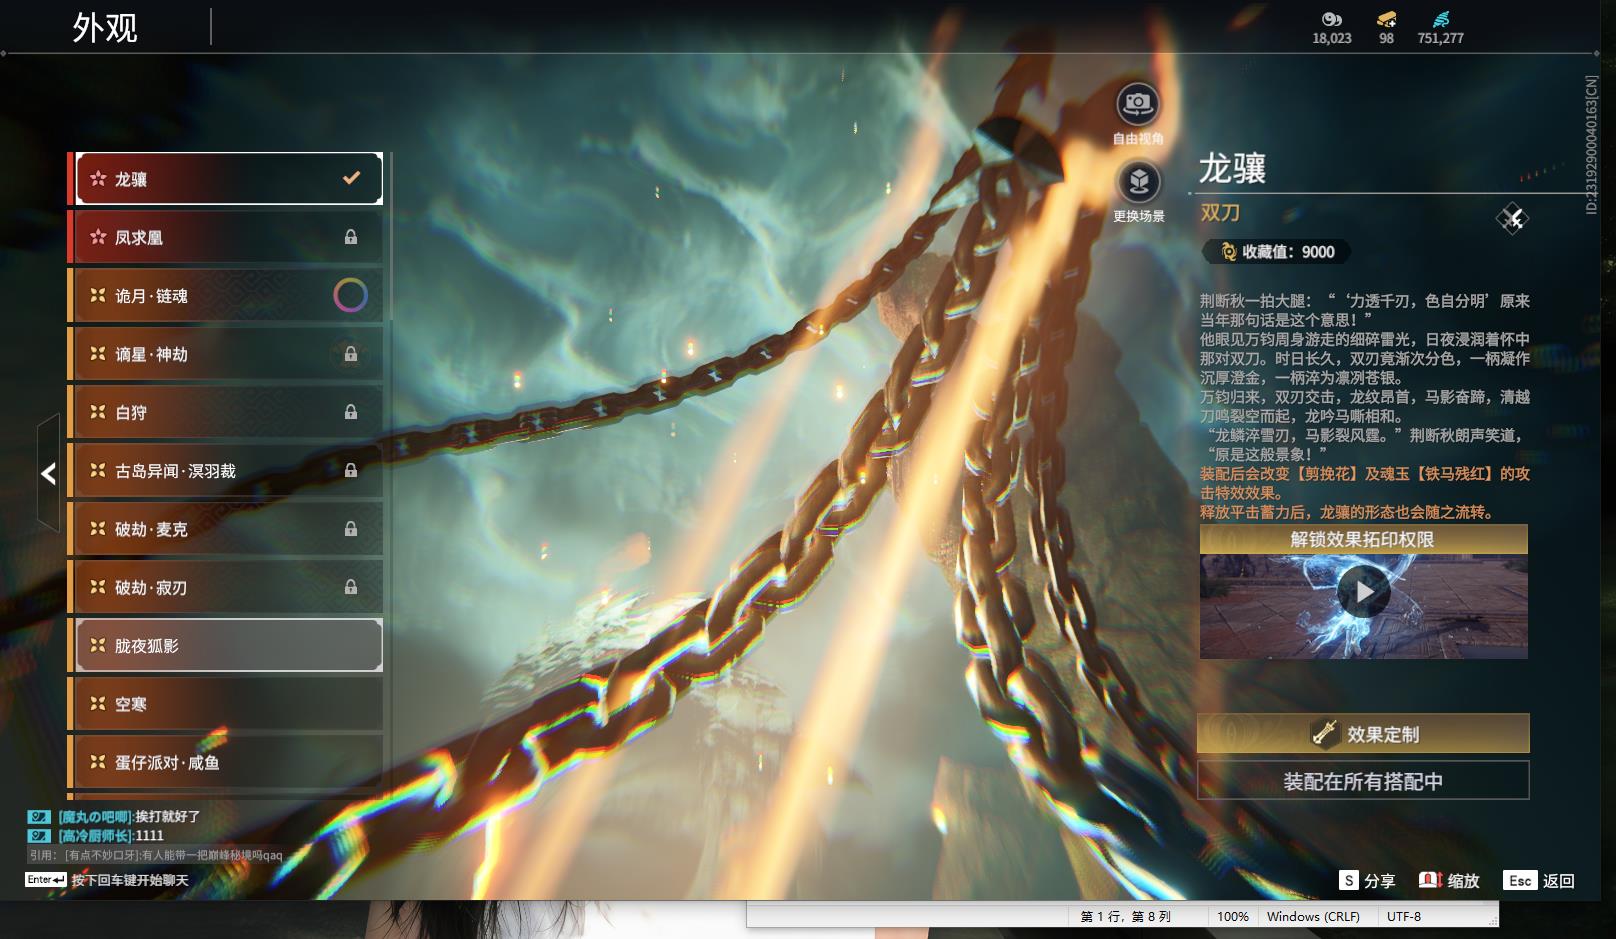Click 返回 to go back
1616x939 pixels.
(x=1540, y=880)
